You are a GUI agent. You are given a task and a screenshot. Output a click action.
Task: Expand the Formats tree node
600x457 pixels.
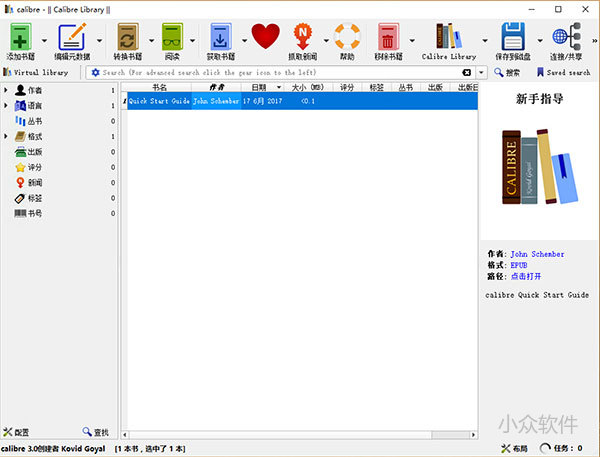point(6,136)
